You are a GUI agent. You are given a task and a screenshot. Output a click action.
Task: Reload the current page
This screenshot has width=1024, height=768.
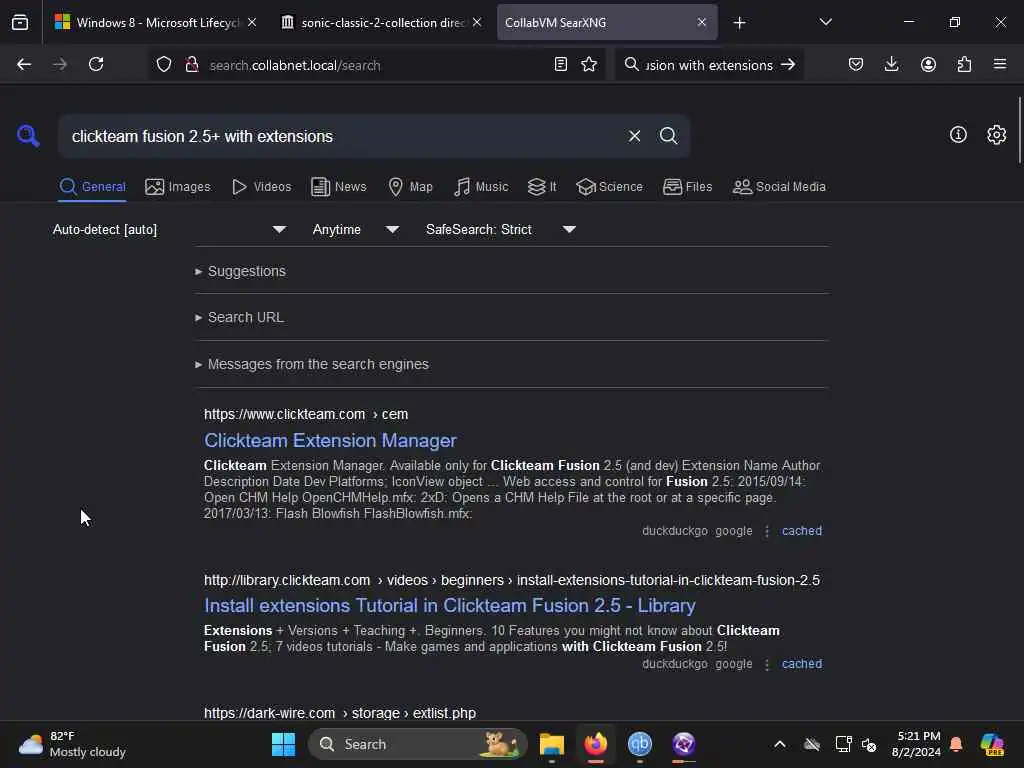[x=96, y=64]
